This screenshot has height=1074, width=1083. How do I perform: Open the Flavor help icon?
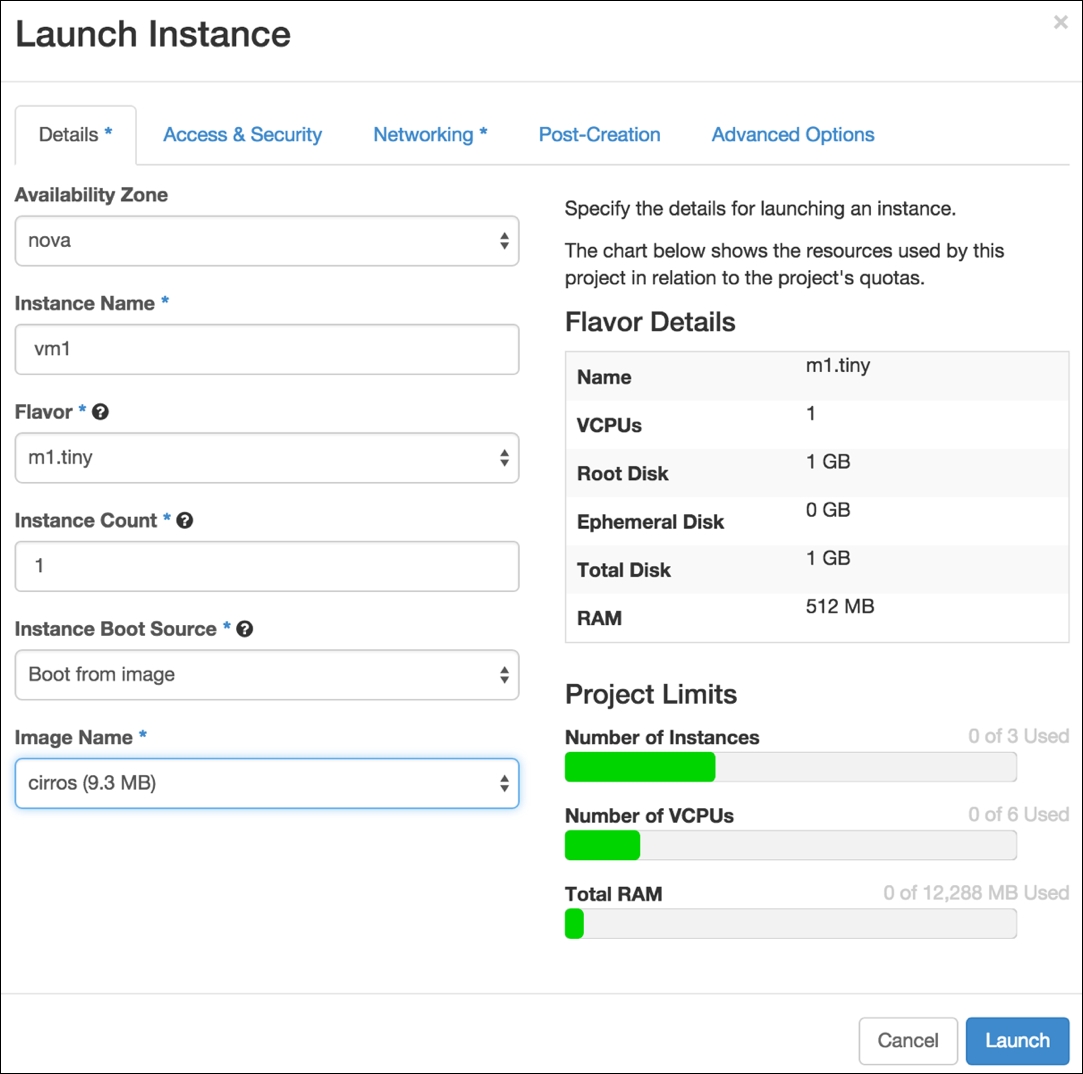click(100, 412)
